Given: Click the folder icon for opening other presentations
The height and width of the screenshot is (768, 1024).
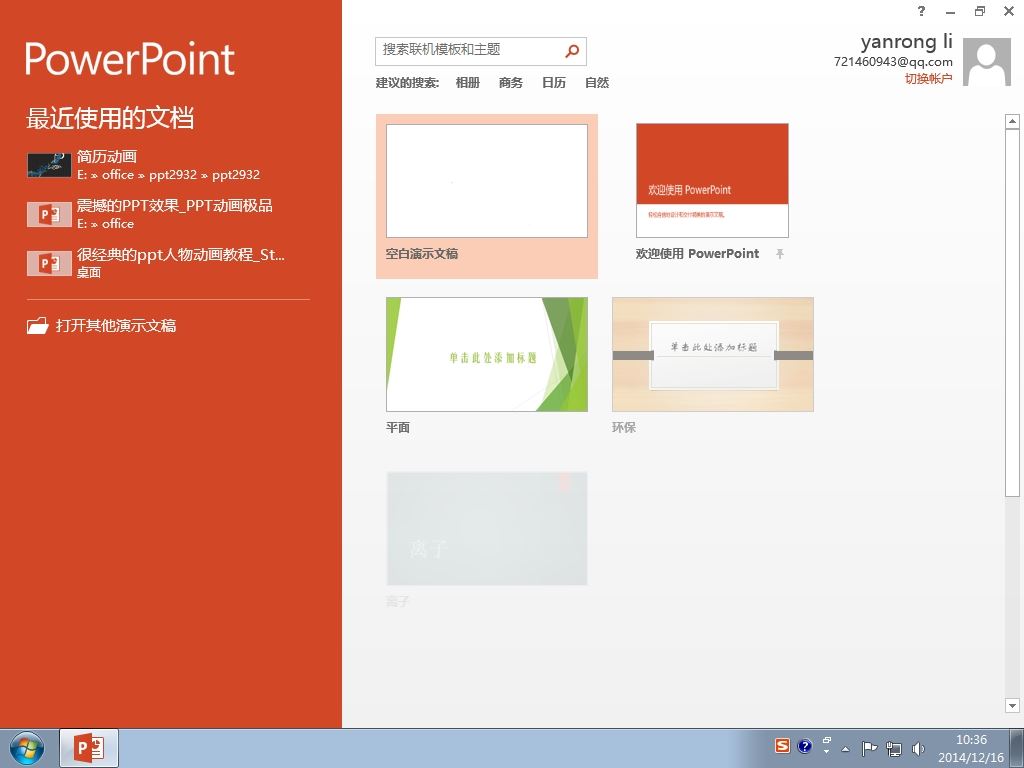Looking at the screenshot, I should click(38, 325).
